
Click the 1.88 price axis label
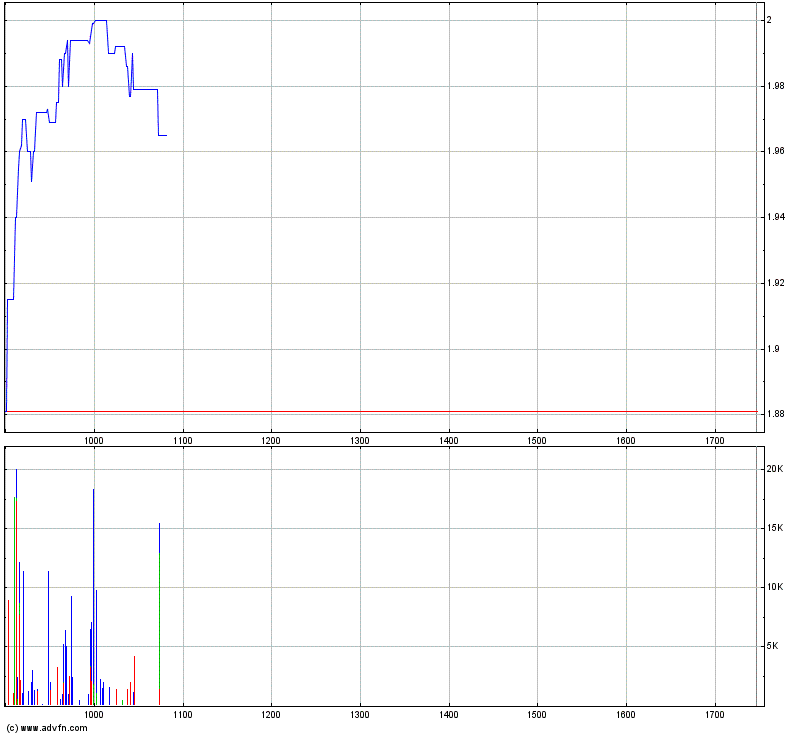click(x=775, y=414)
